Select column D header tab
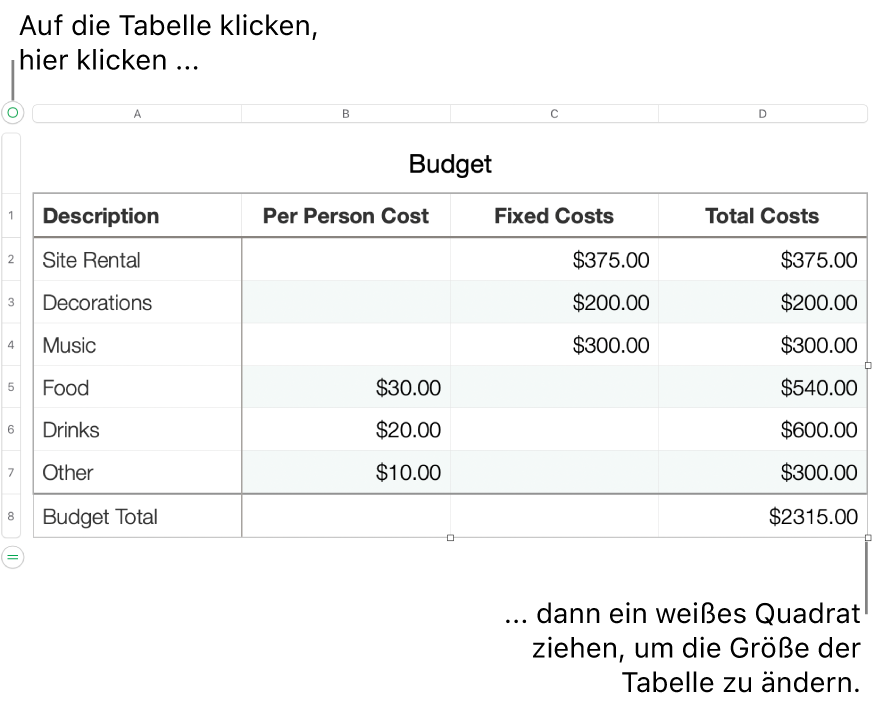Screen dimensions: 875x710 point(762,114)
